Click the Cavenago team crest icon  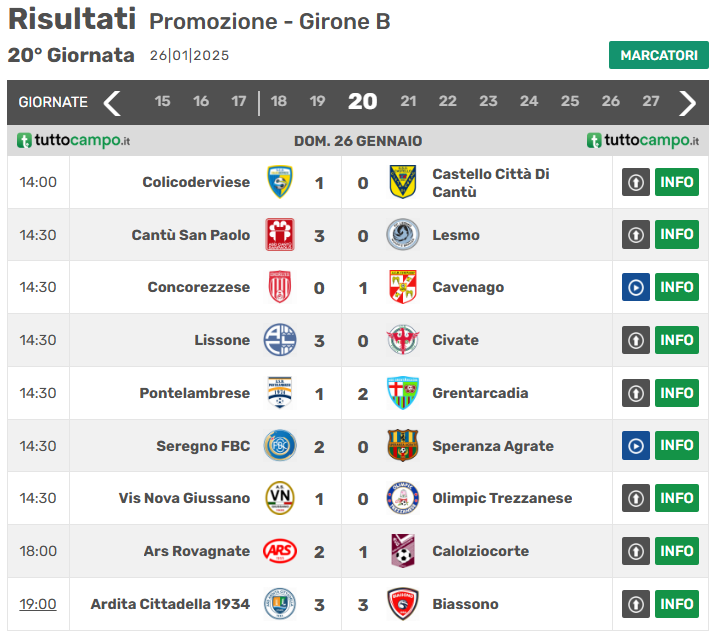pyautogui.click(x=402, y=287)
